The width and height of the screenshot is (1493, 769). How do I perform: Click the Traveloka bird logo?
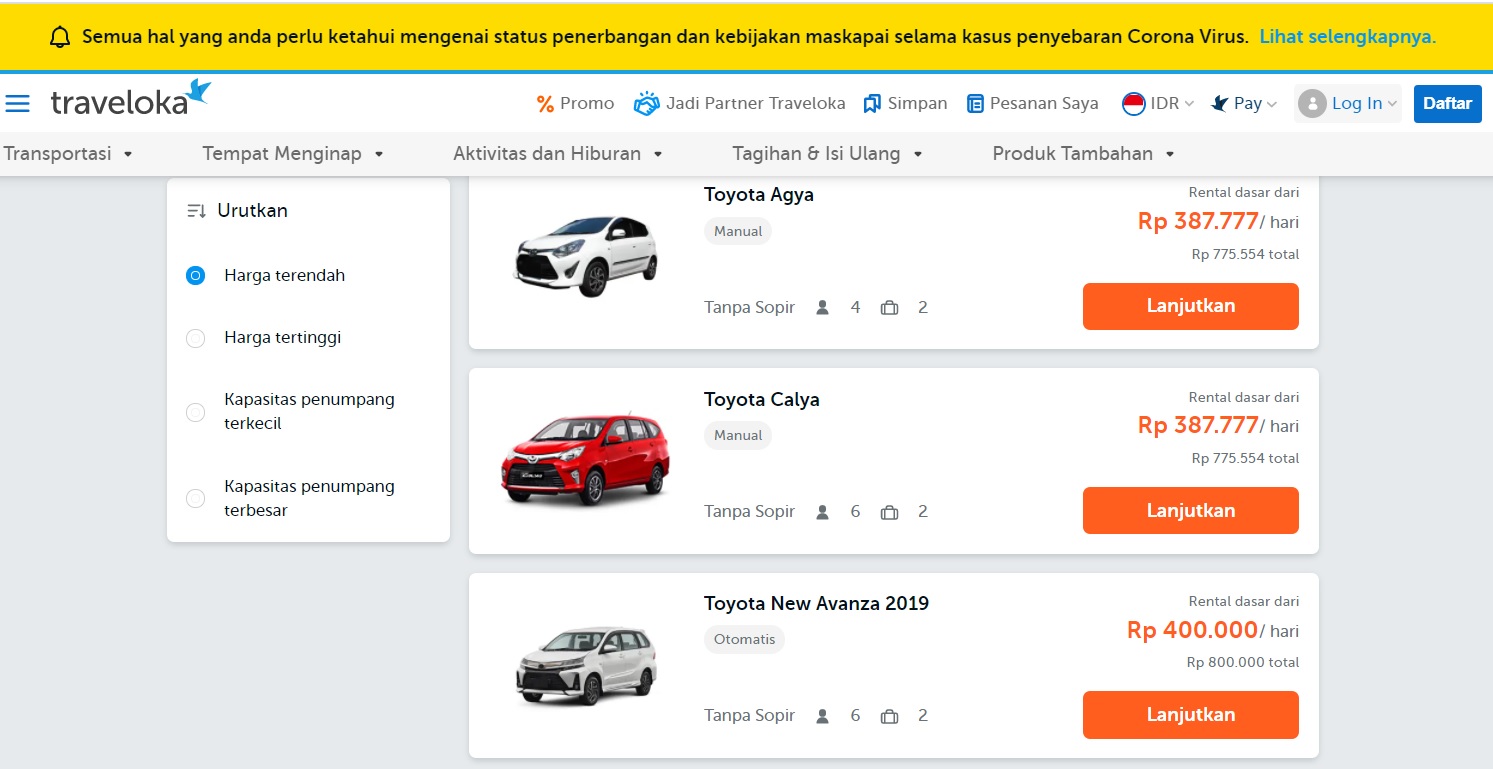coord(198,91)
